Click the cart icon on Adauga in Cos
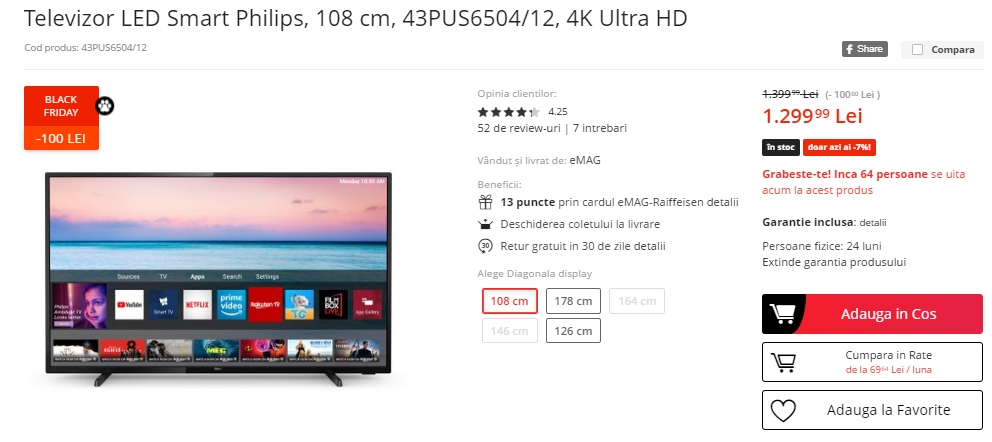Viewport: 992px width, 442px height. 783,314
